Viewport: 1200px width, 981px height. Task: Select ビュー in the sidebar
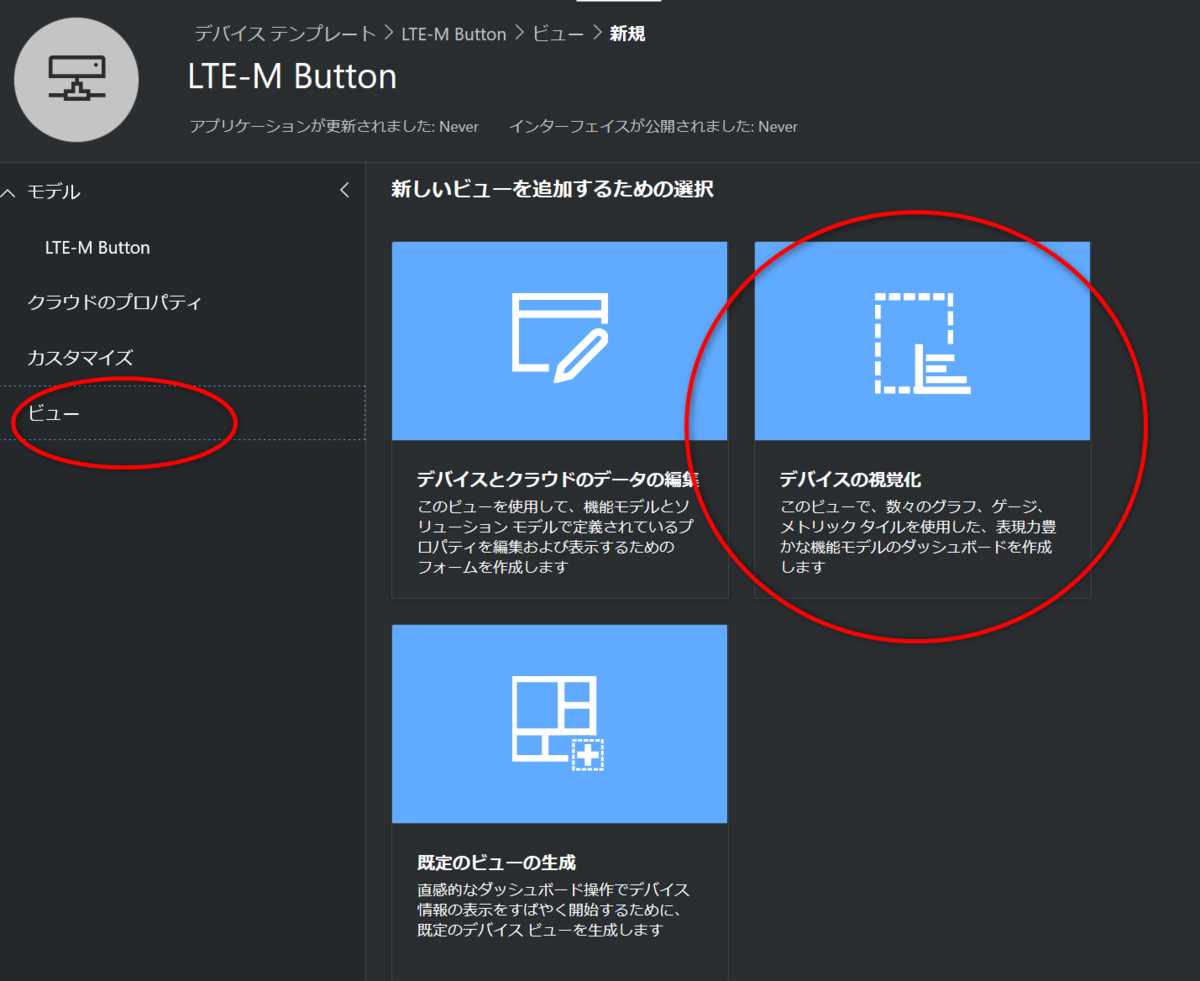tap(182, 413)
